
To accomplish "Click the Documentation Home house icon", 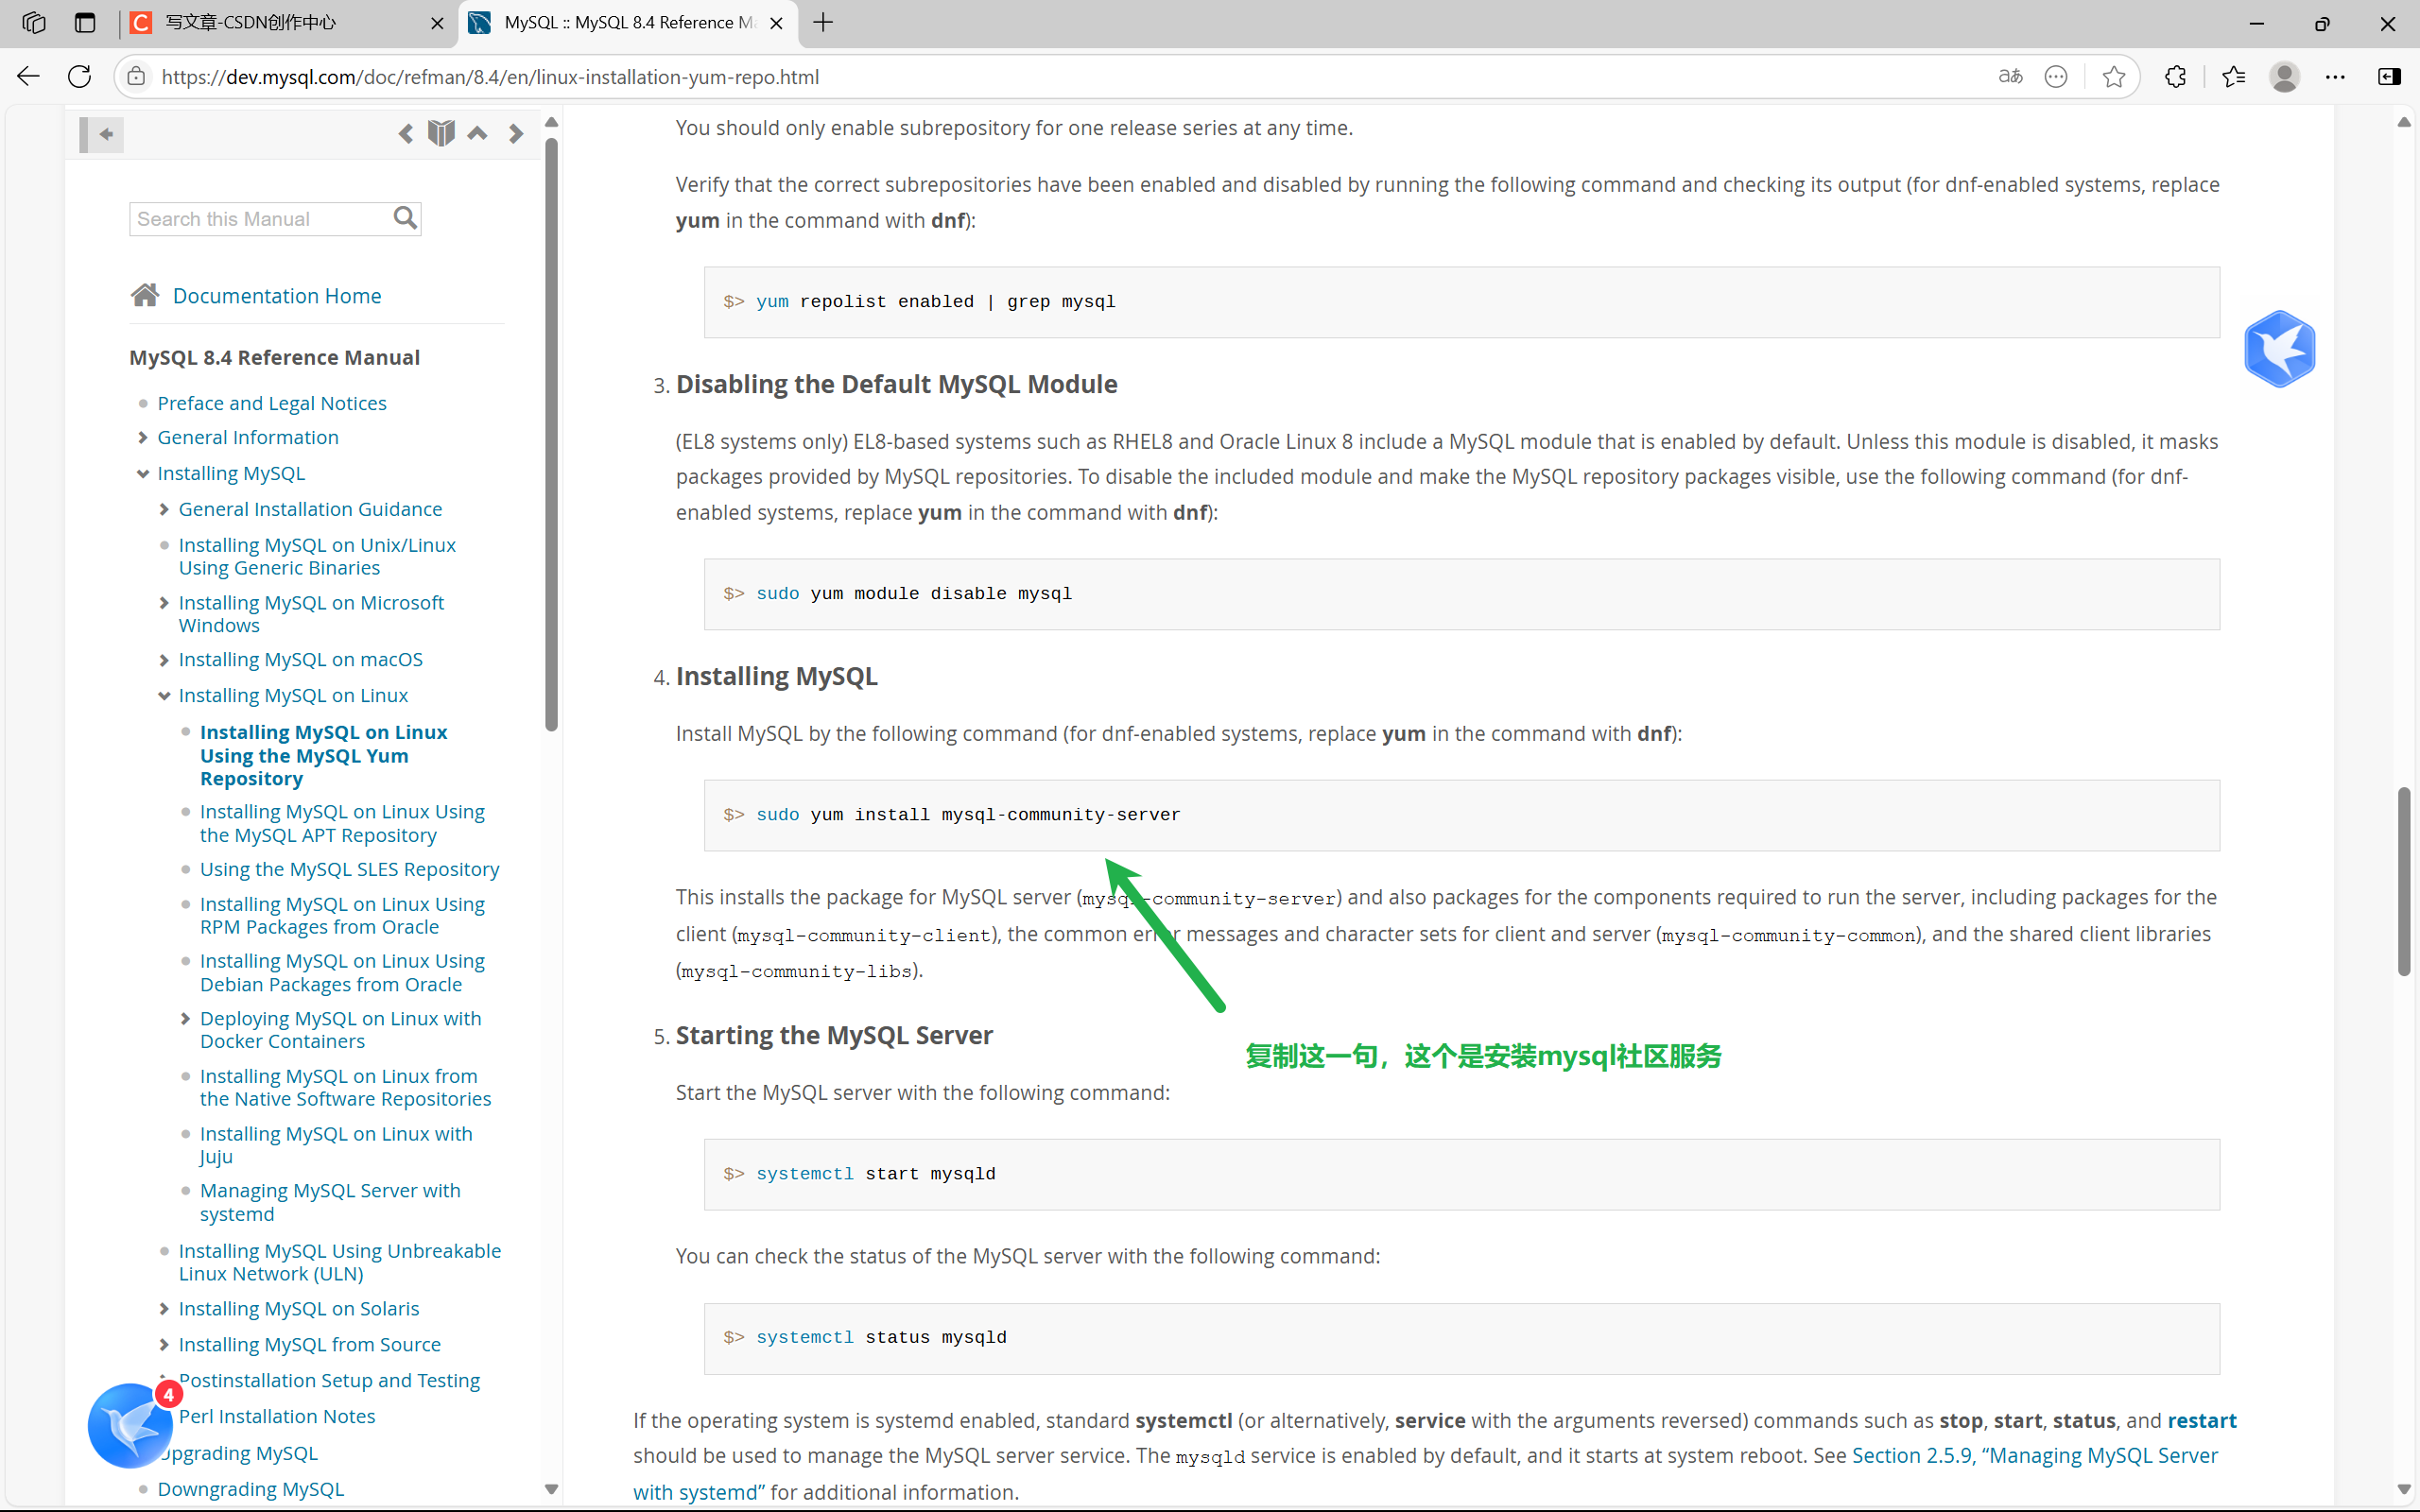I will pos(145,295).
